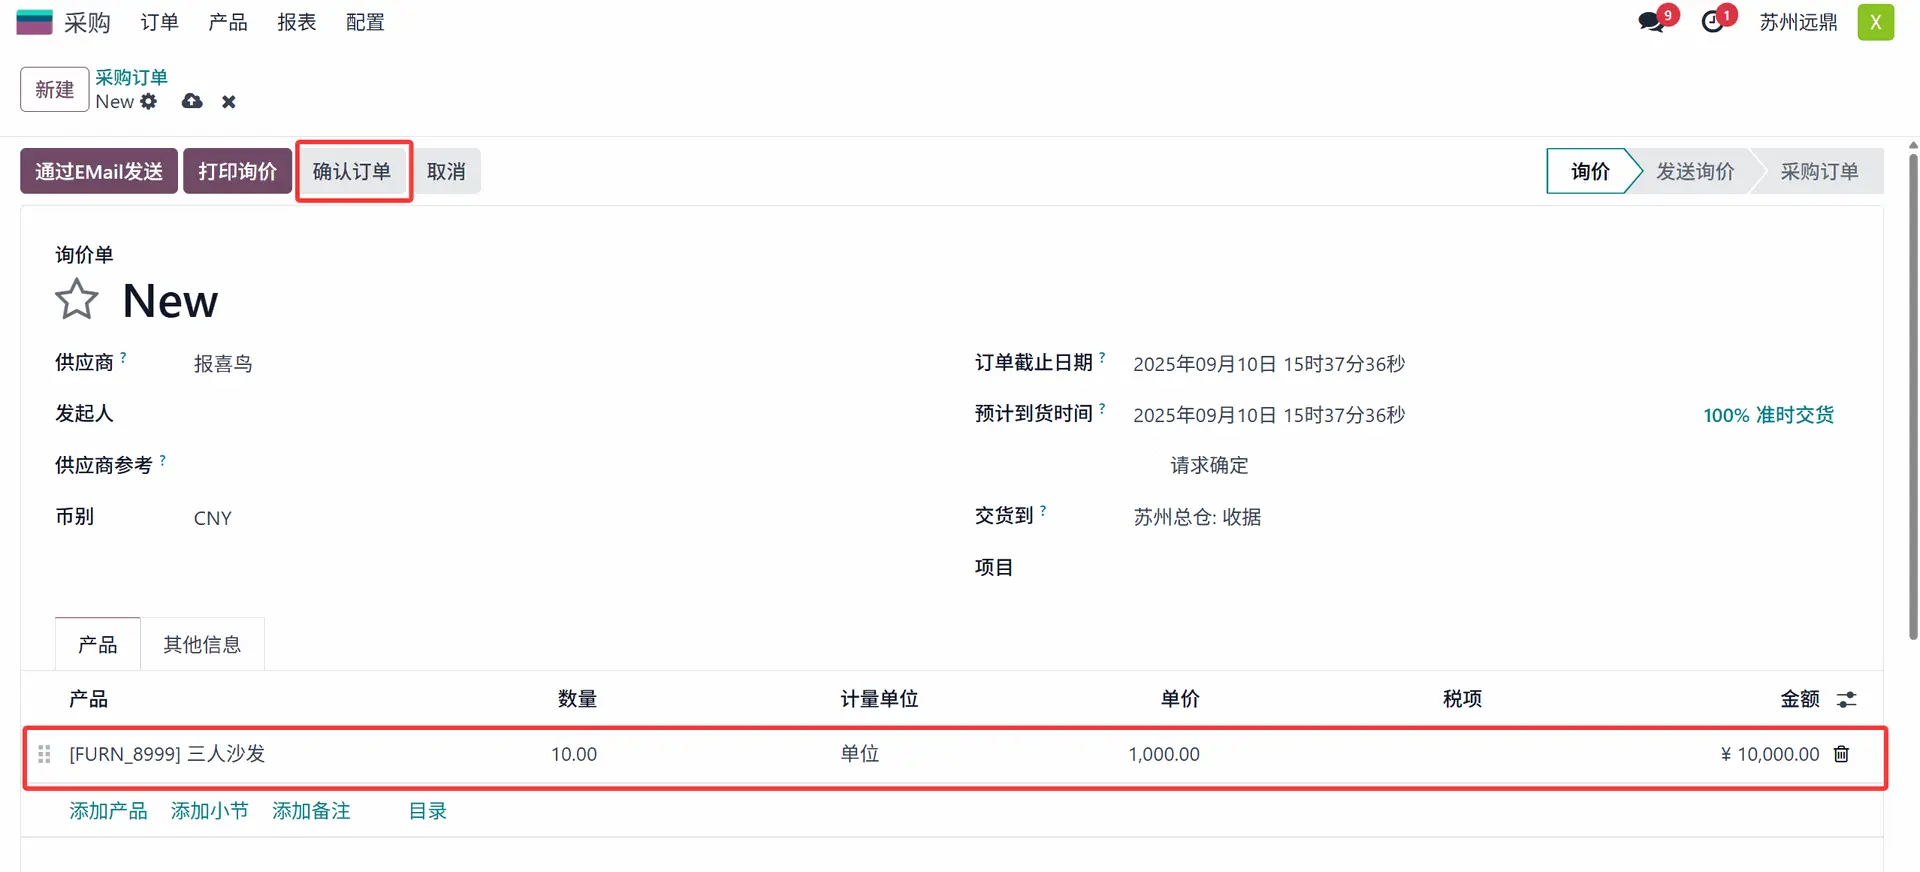Open the chat messages icon
1920x872 pixels.
point(1651,22)
